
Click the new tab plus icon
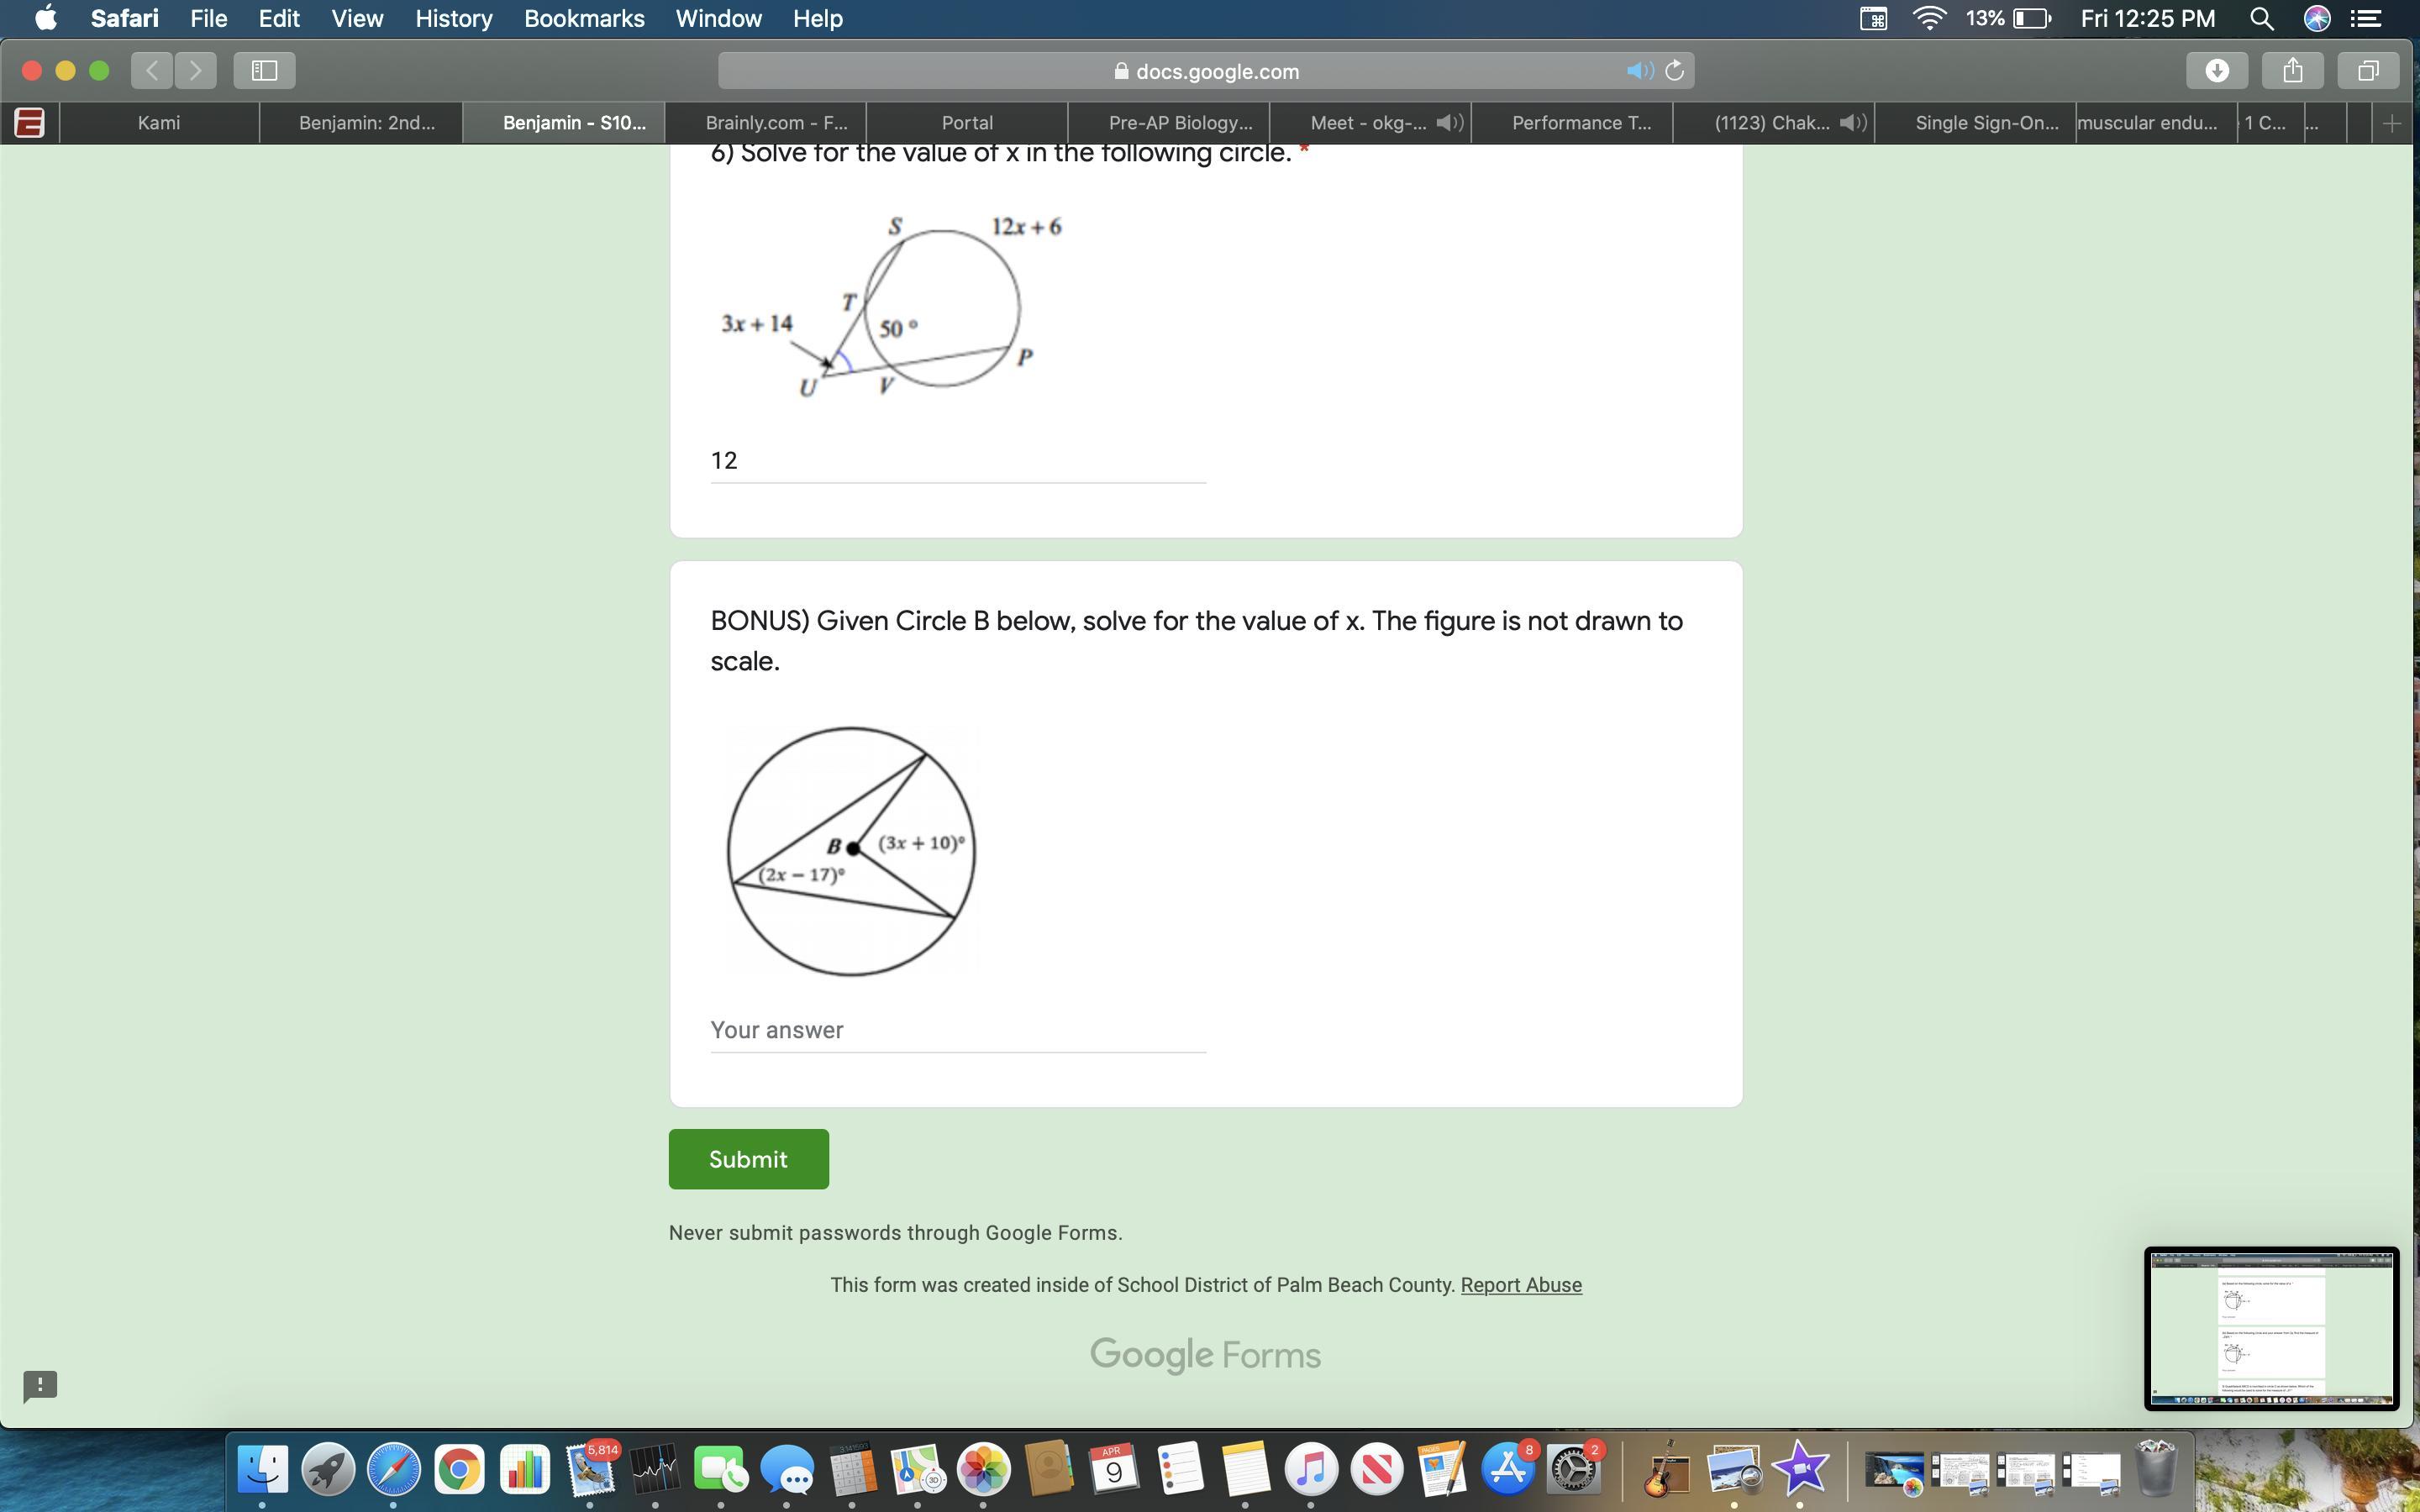point(2392,123)
